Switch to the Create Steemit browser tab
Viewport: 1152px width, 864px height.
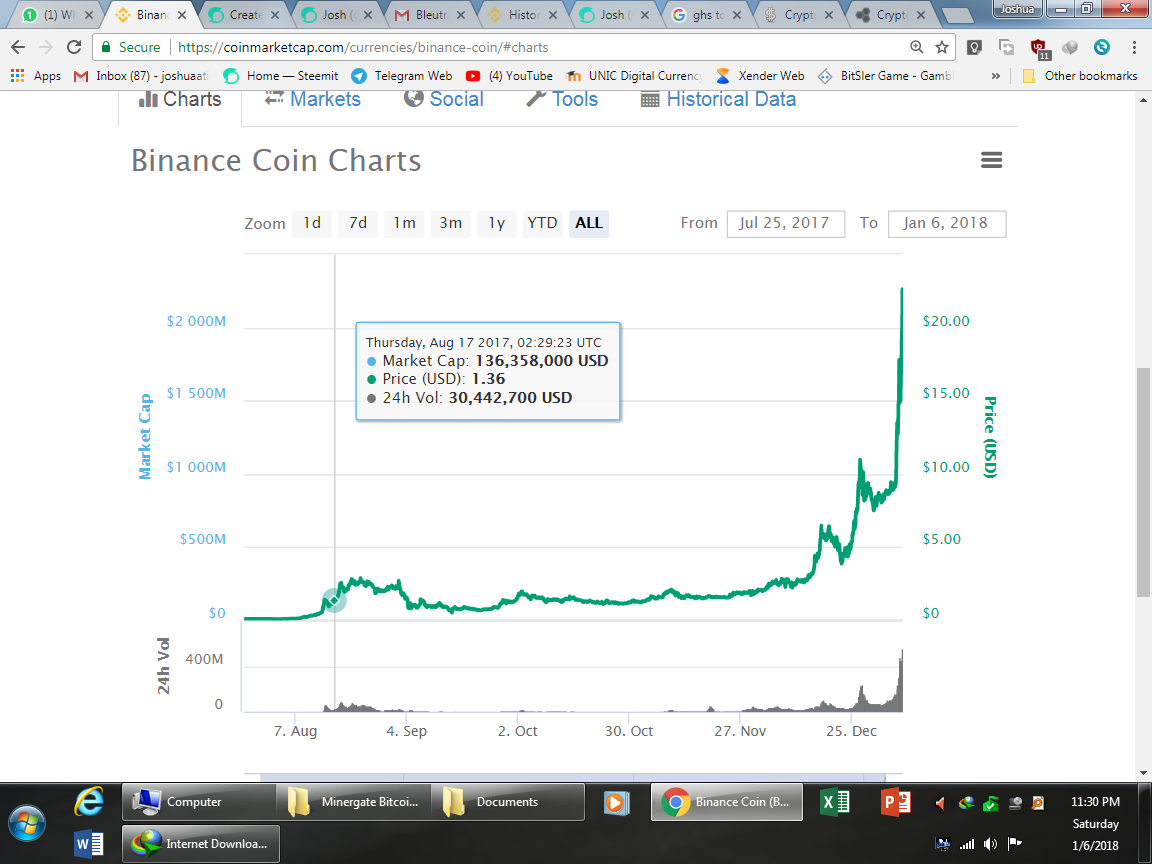(x=245, y=15)
